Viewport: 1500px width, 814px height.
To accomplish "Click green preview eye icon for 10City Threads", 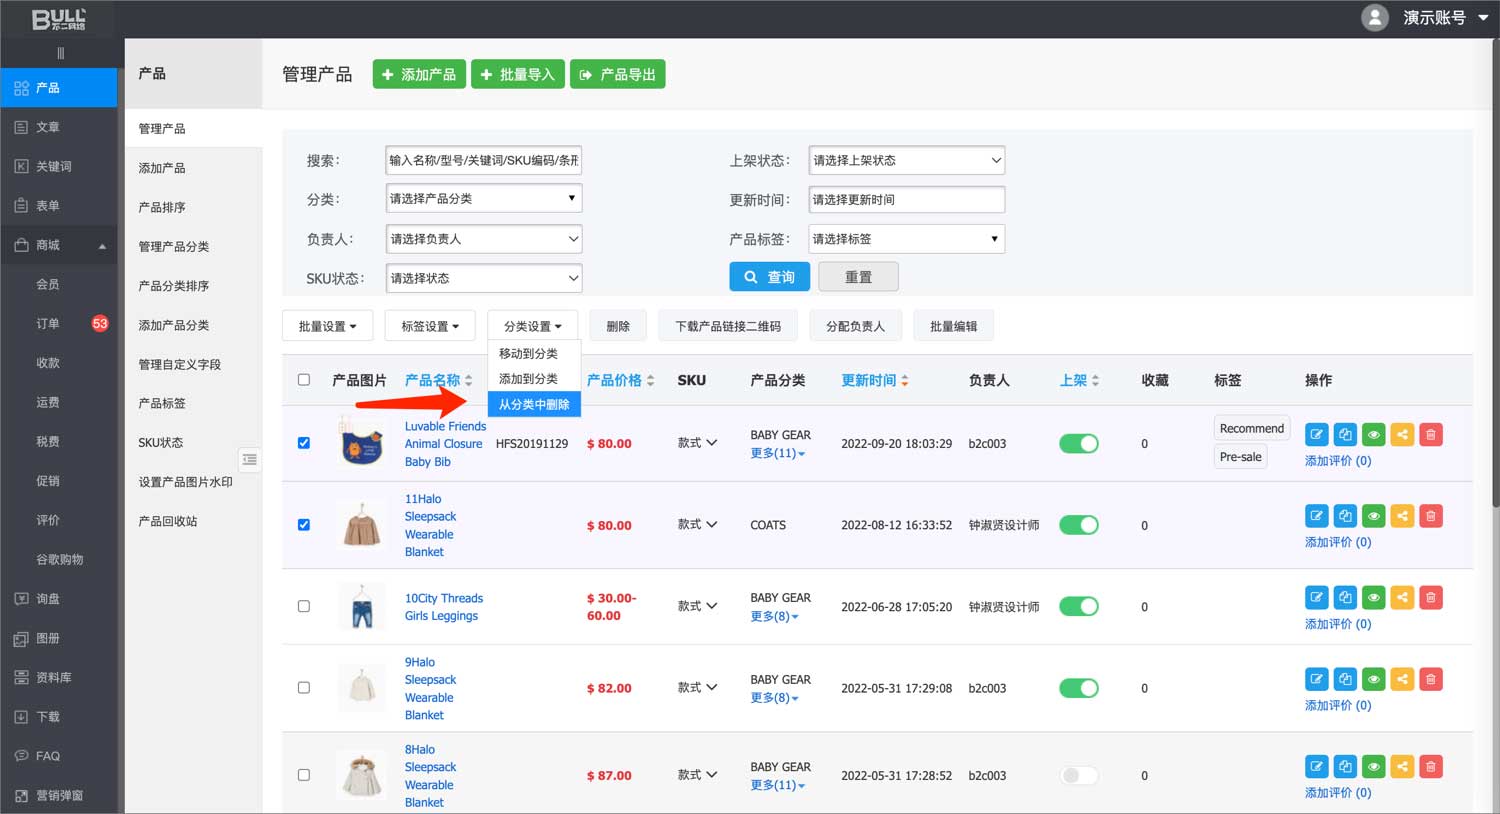I will [x=1374, y=598].
